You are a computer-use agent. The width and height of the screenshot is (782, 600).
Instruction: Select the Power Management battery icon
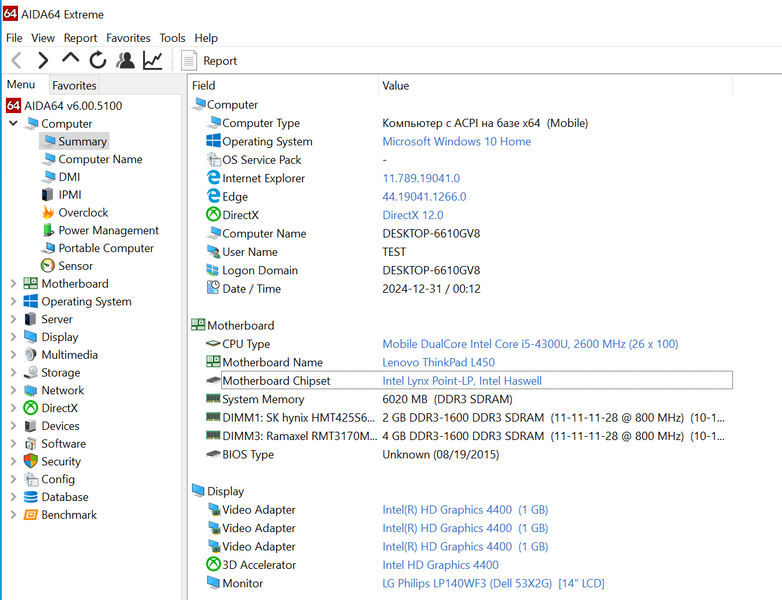click(48, 230)
